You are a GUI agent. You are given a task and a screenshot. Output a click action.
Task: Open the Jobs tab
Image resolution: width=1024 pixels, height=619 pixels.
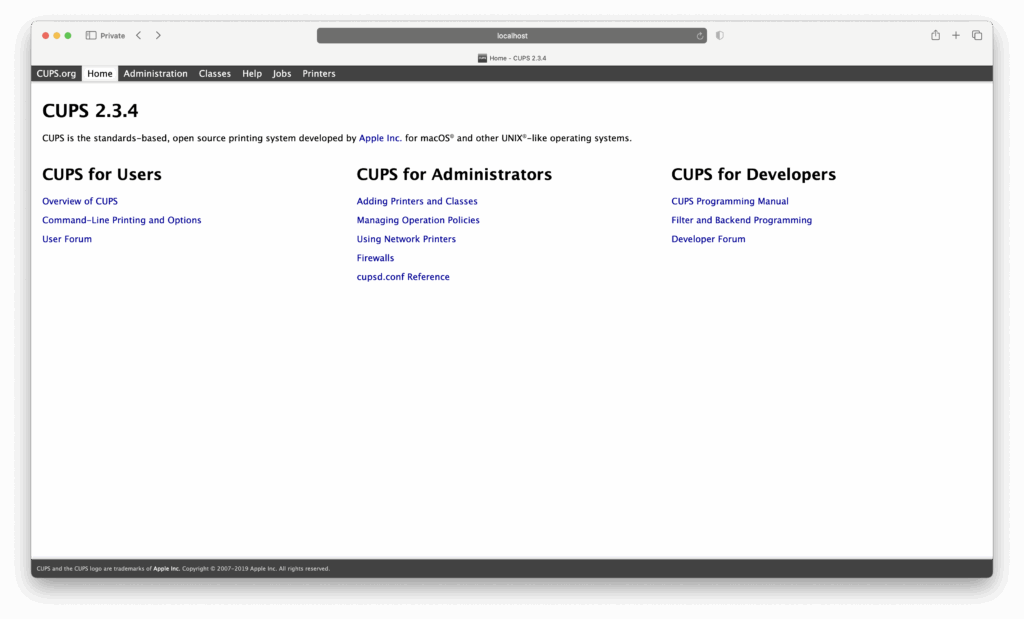pyautogui.click(x=282, y=74)
